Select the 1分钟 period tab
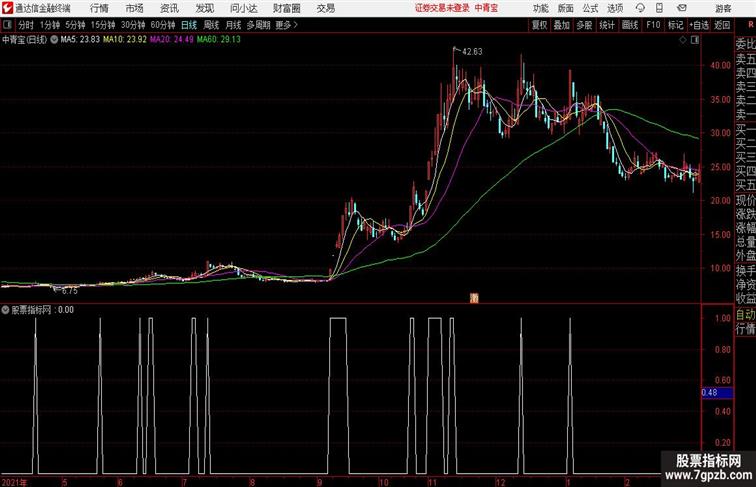This screenshot has width=756, height=487. [x=50, y=25]
